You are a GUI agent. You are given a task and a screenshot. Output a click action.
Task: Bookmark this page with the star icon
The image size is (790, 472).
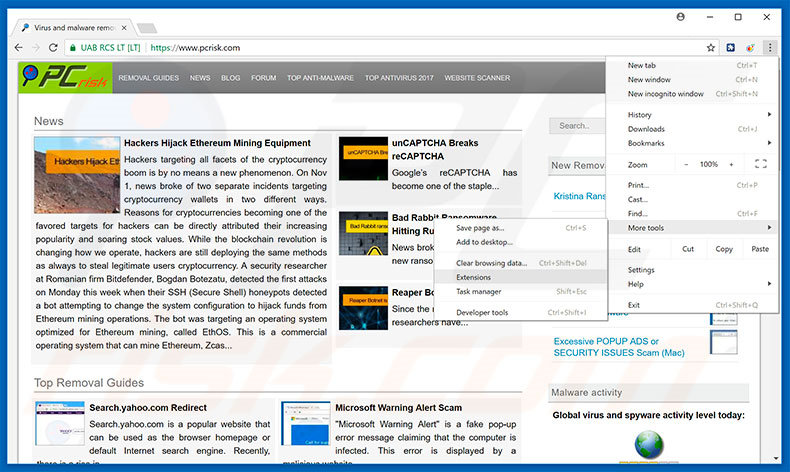point(711,47)
